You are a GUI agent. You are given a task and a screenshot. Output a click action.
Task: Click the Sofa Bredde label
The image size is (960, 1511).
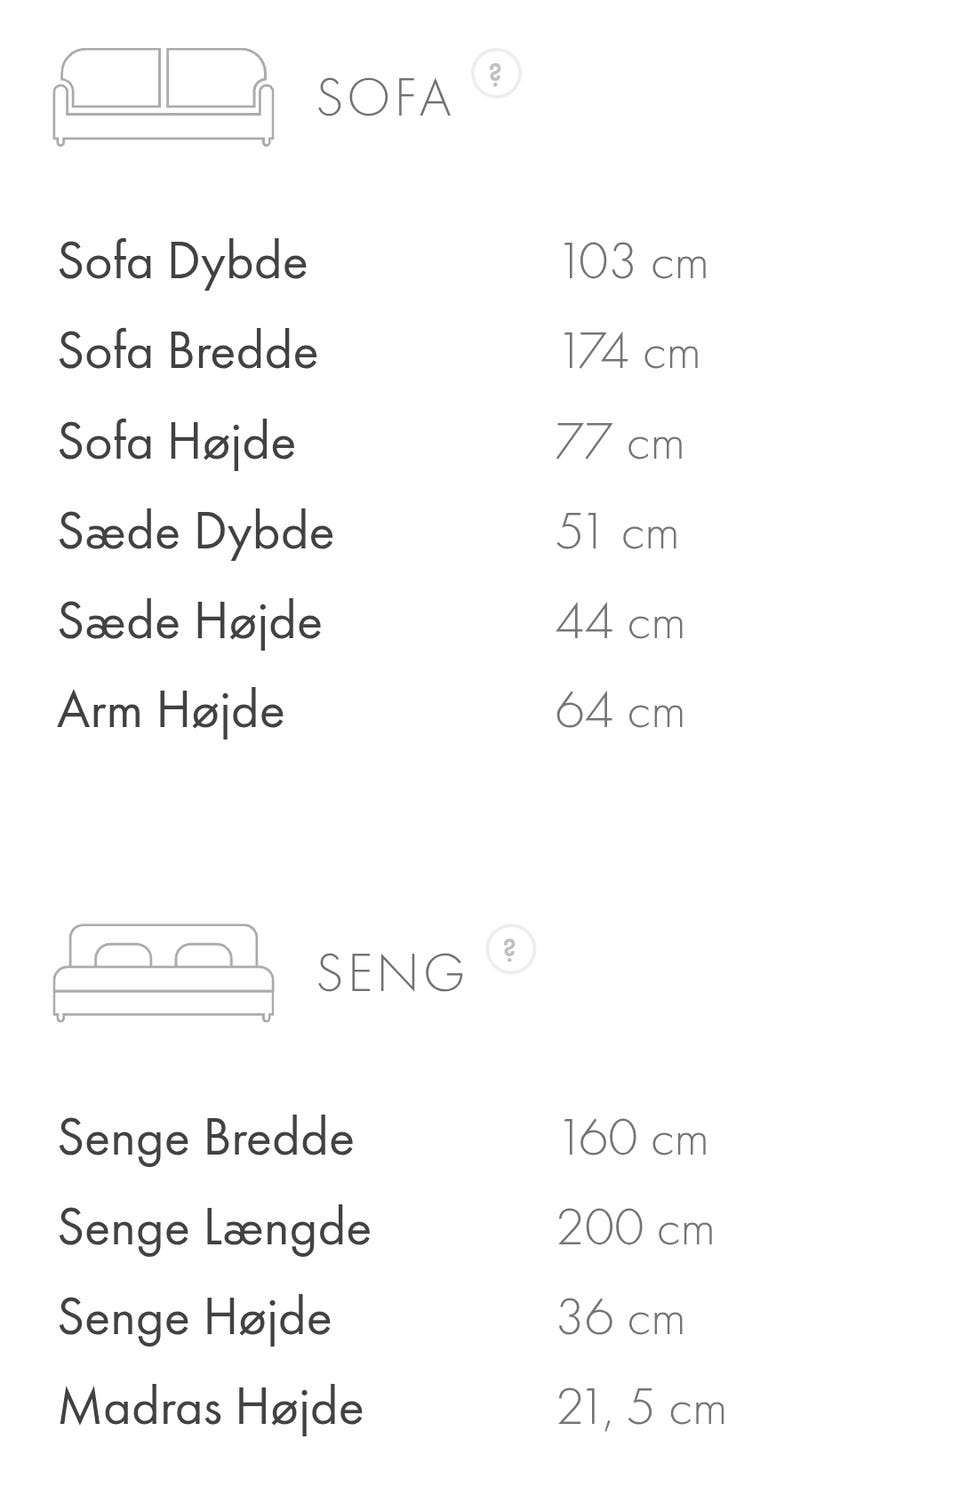coord(188,352)
